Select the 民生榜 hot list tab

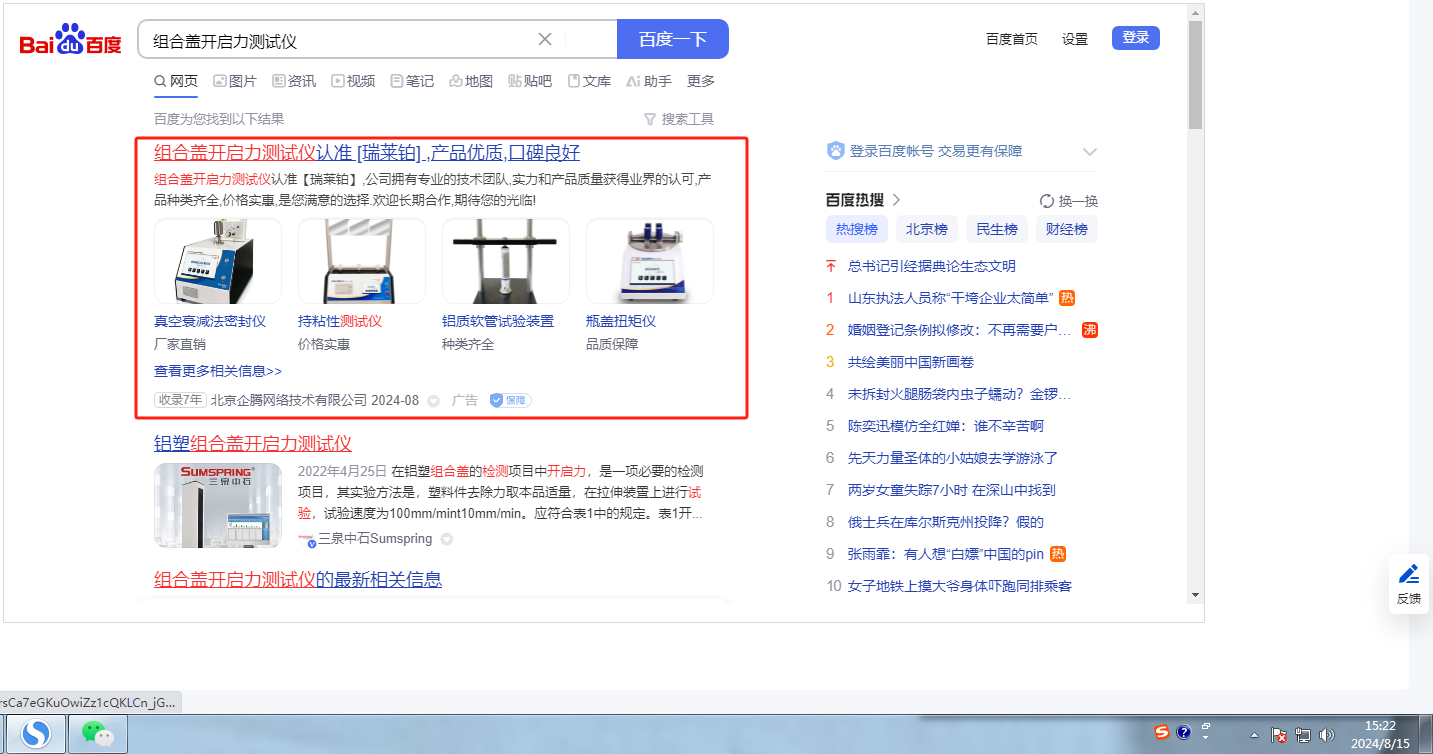click(997, 229)
